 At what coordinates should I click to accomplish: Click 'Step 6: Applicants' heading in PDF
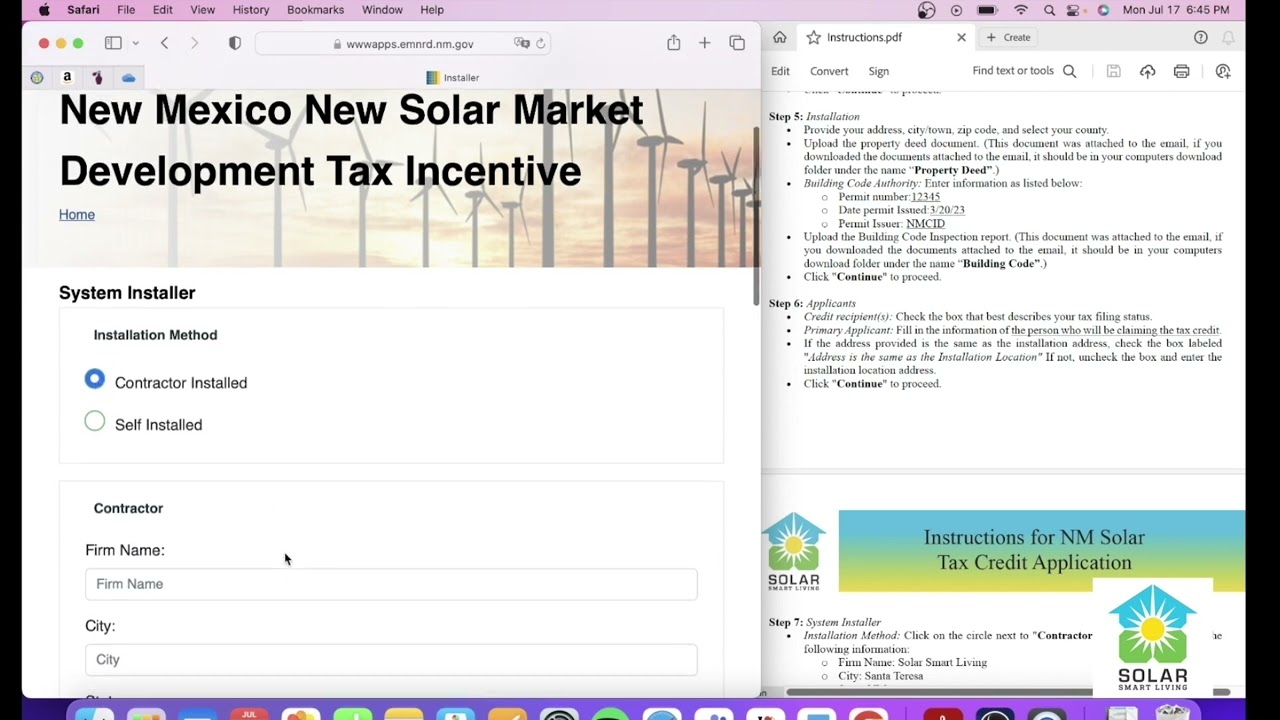[812, 303]
